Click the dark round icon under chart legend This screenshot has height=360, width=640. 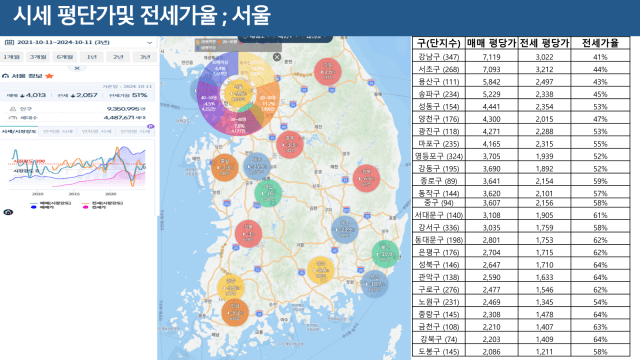pyautogui.click(x=8, y=212)
